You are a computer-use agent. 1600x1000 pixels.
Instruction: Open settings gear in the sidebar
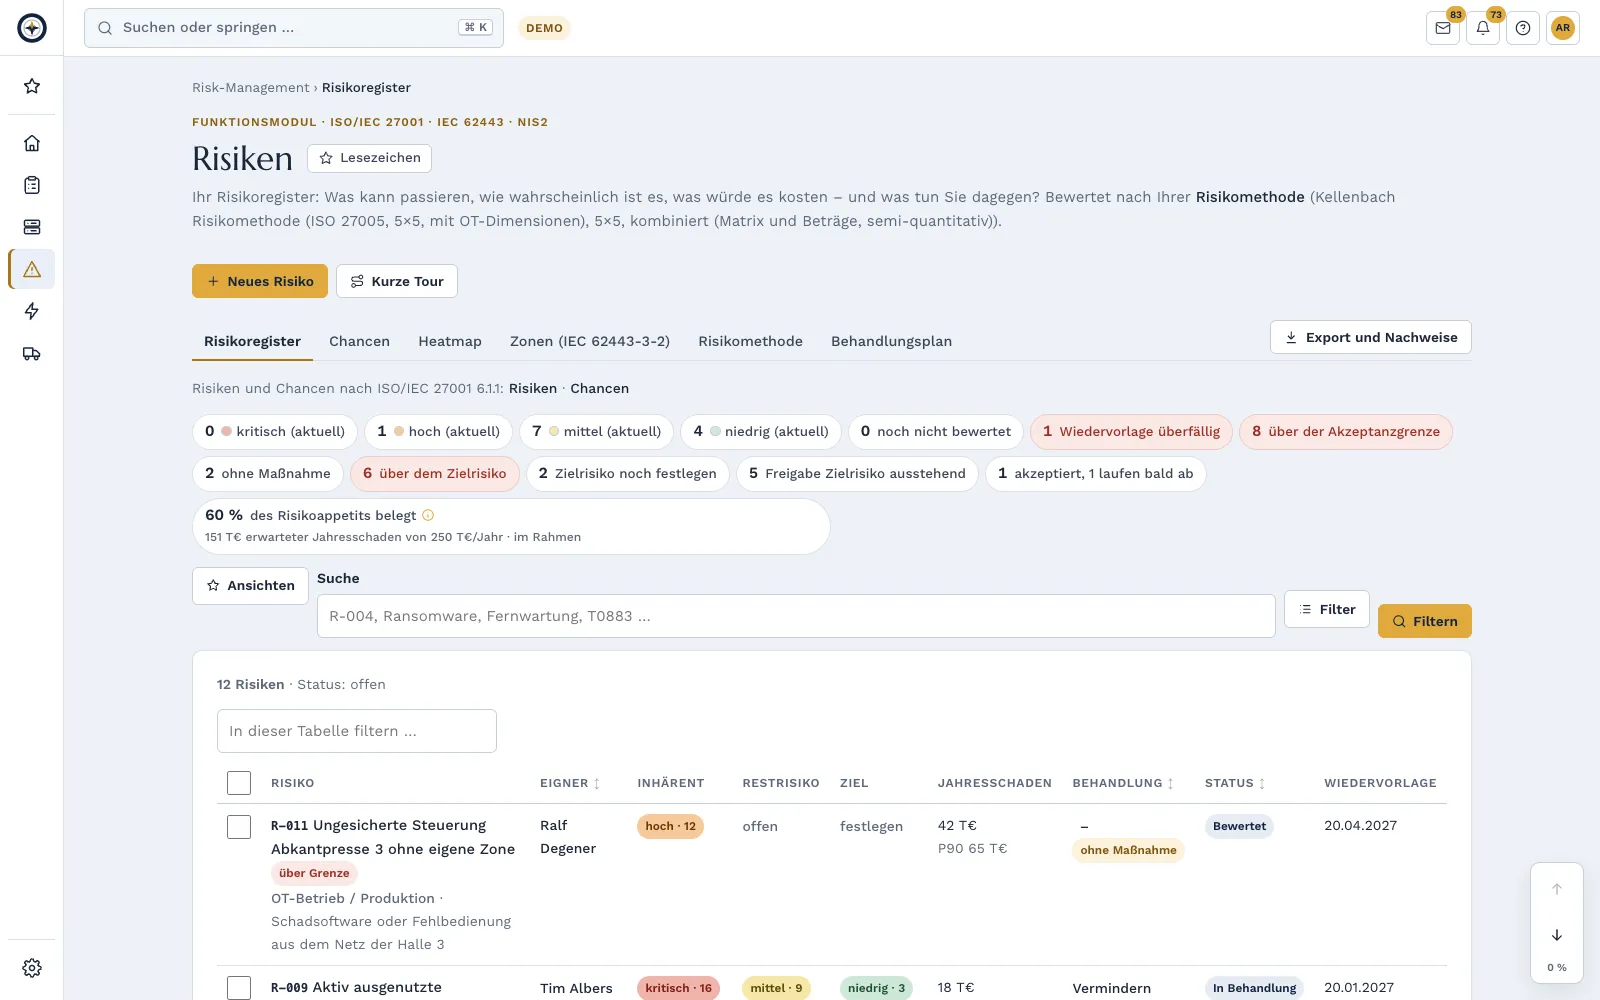pyautogui.click(x=32, y=968)
